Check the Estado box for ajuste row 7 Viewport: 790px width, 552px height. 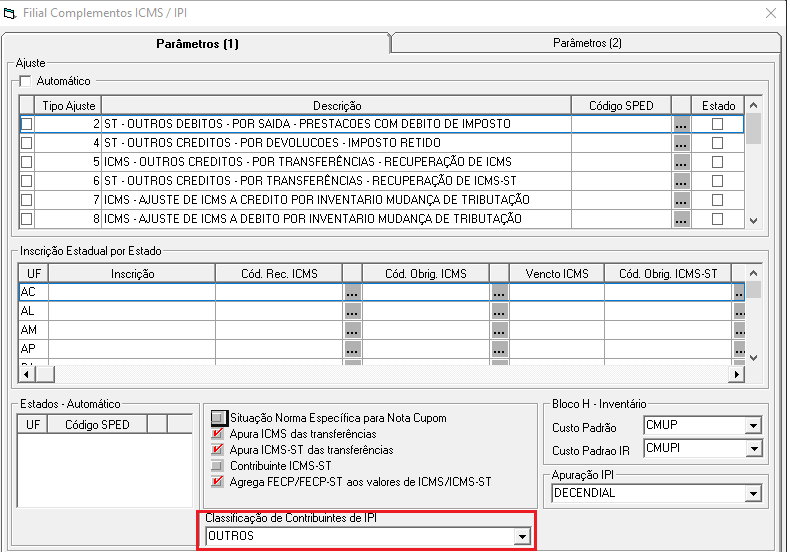point(717,200)
